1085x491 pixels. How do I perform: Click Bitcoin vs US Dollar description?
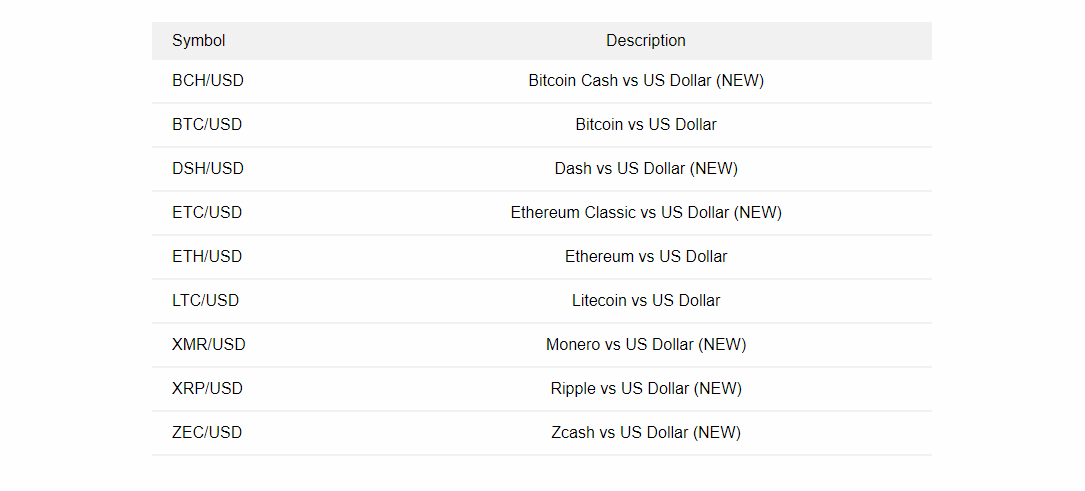click(x=646, y=124)
